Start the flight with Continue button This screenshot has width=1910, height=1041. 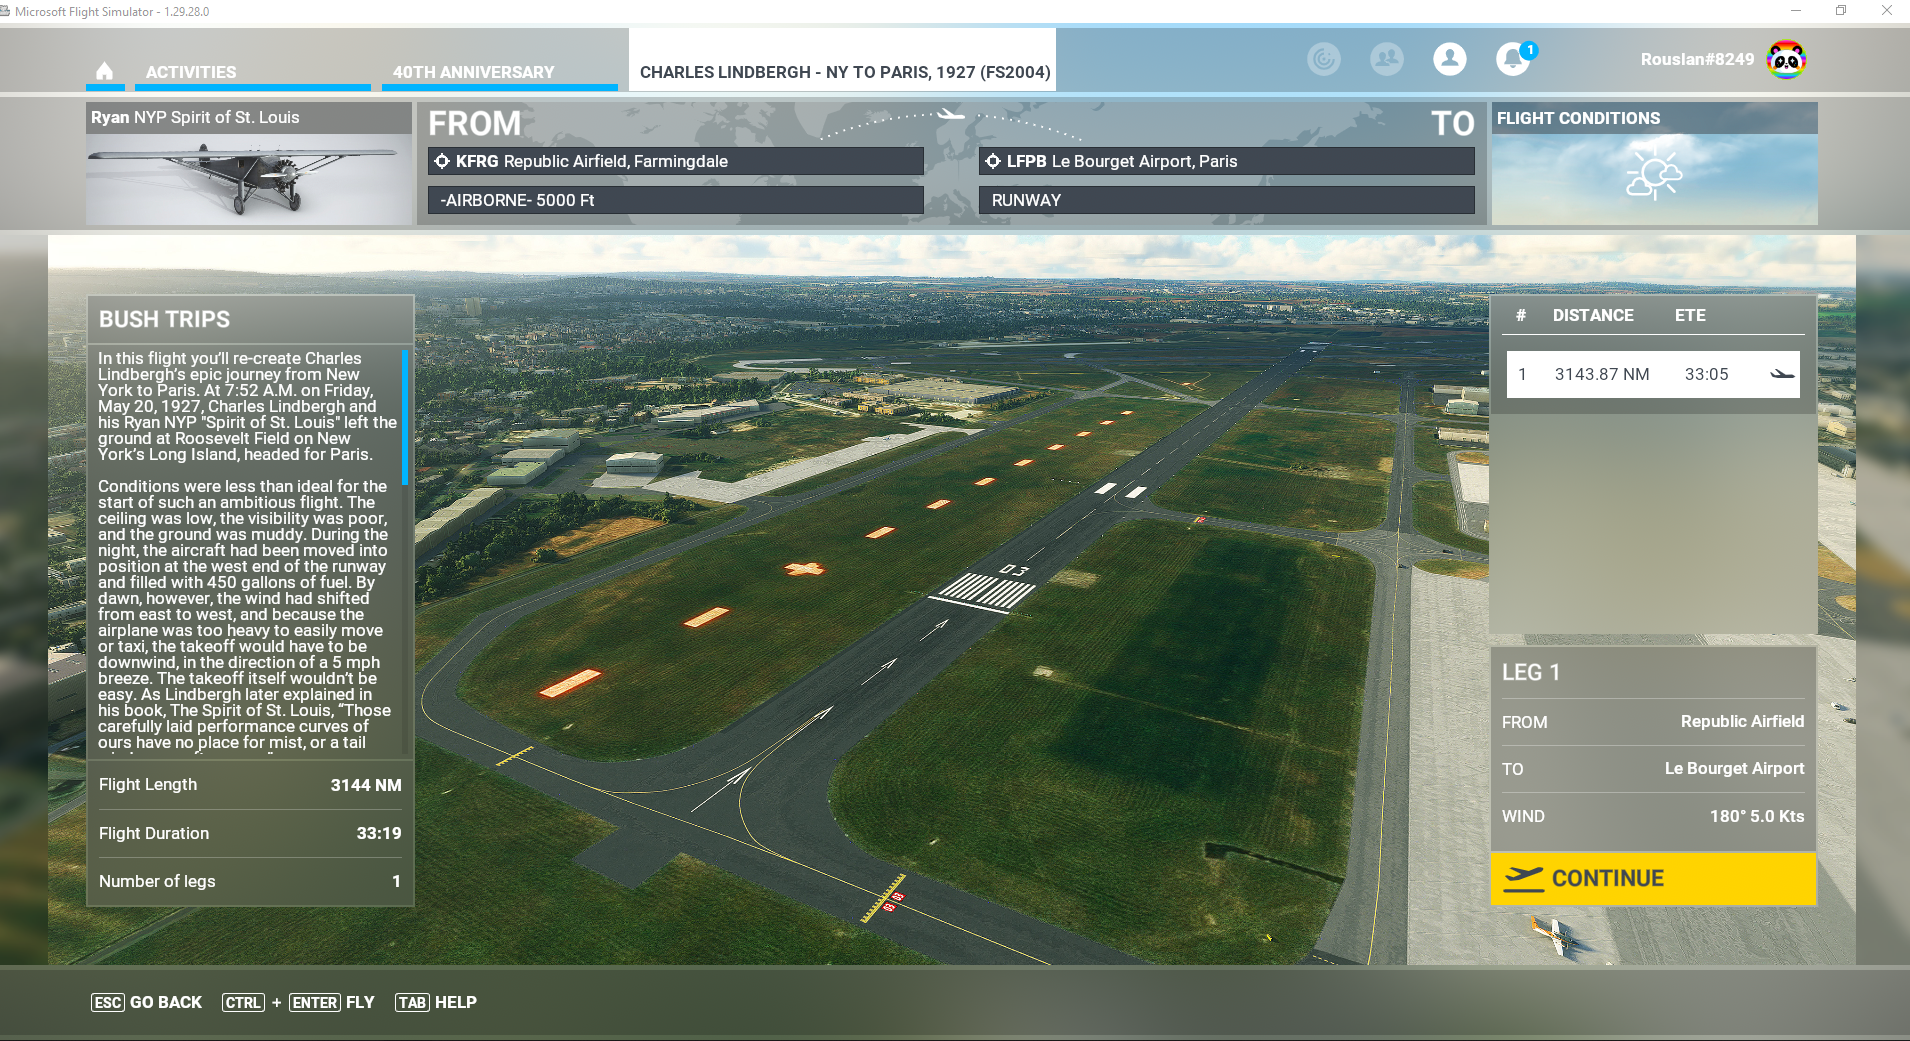coord(1653,878)
